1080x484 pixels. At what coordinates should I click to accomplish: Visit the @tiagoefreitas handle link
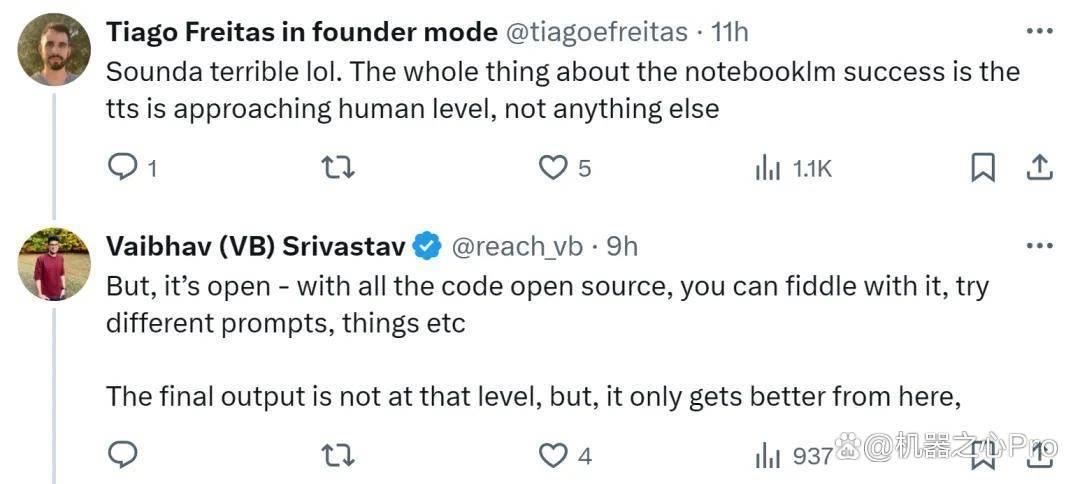pos(597,32)
